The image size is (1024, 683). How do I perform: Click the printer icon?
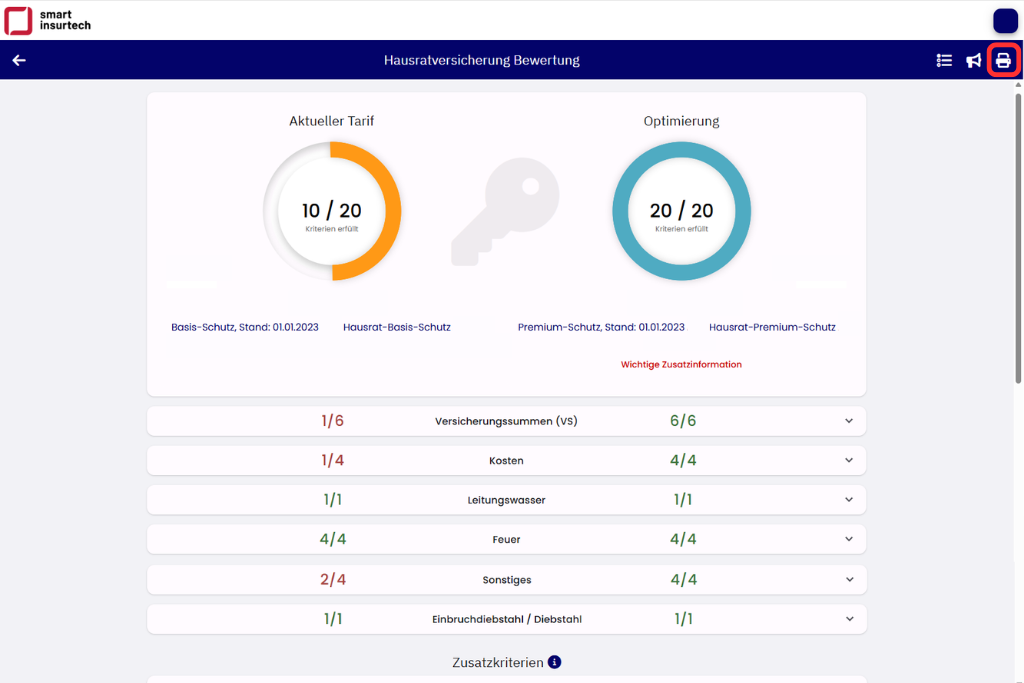click(x=1003, y=60)
